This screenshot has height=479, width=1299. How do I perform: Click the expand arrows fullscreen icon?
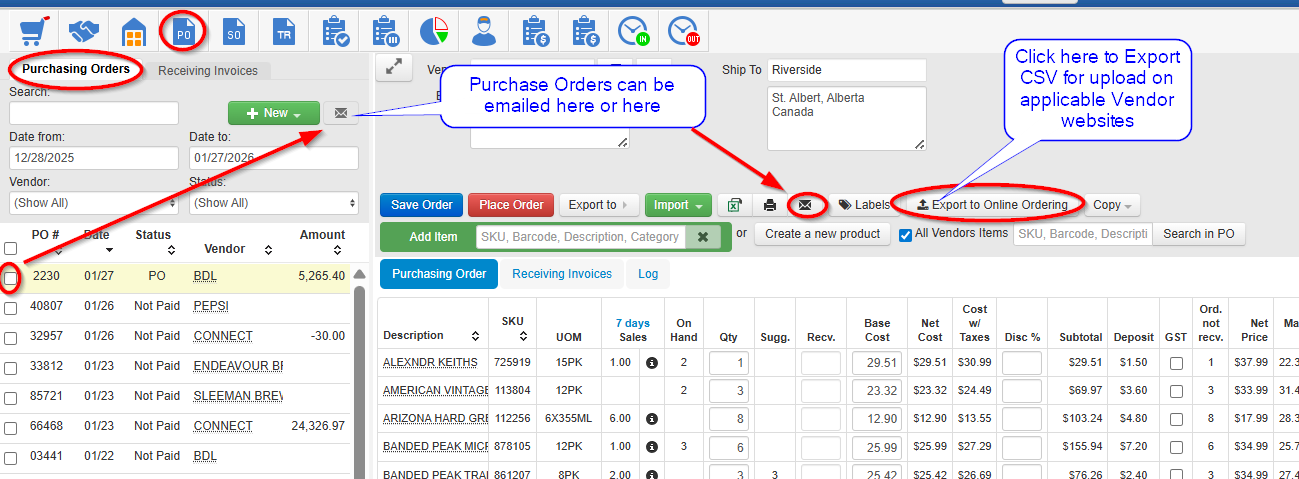coord(394,68)
